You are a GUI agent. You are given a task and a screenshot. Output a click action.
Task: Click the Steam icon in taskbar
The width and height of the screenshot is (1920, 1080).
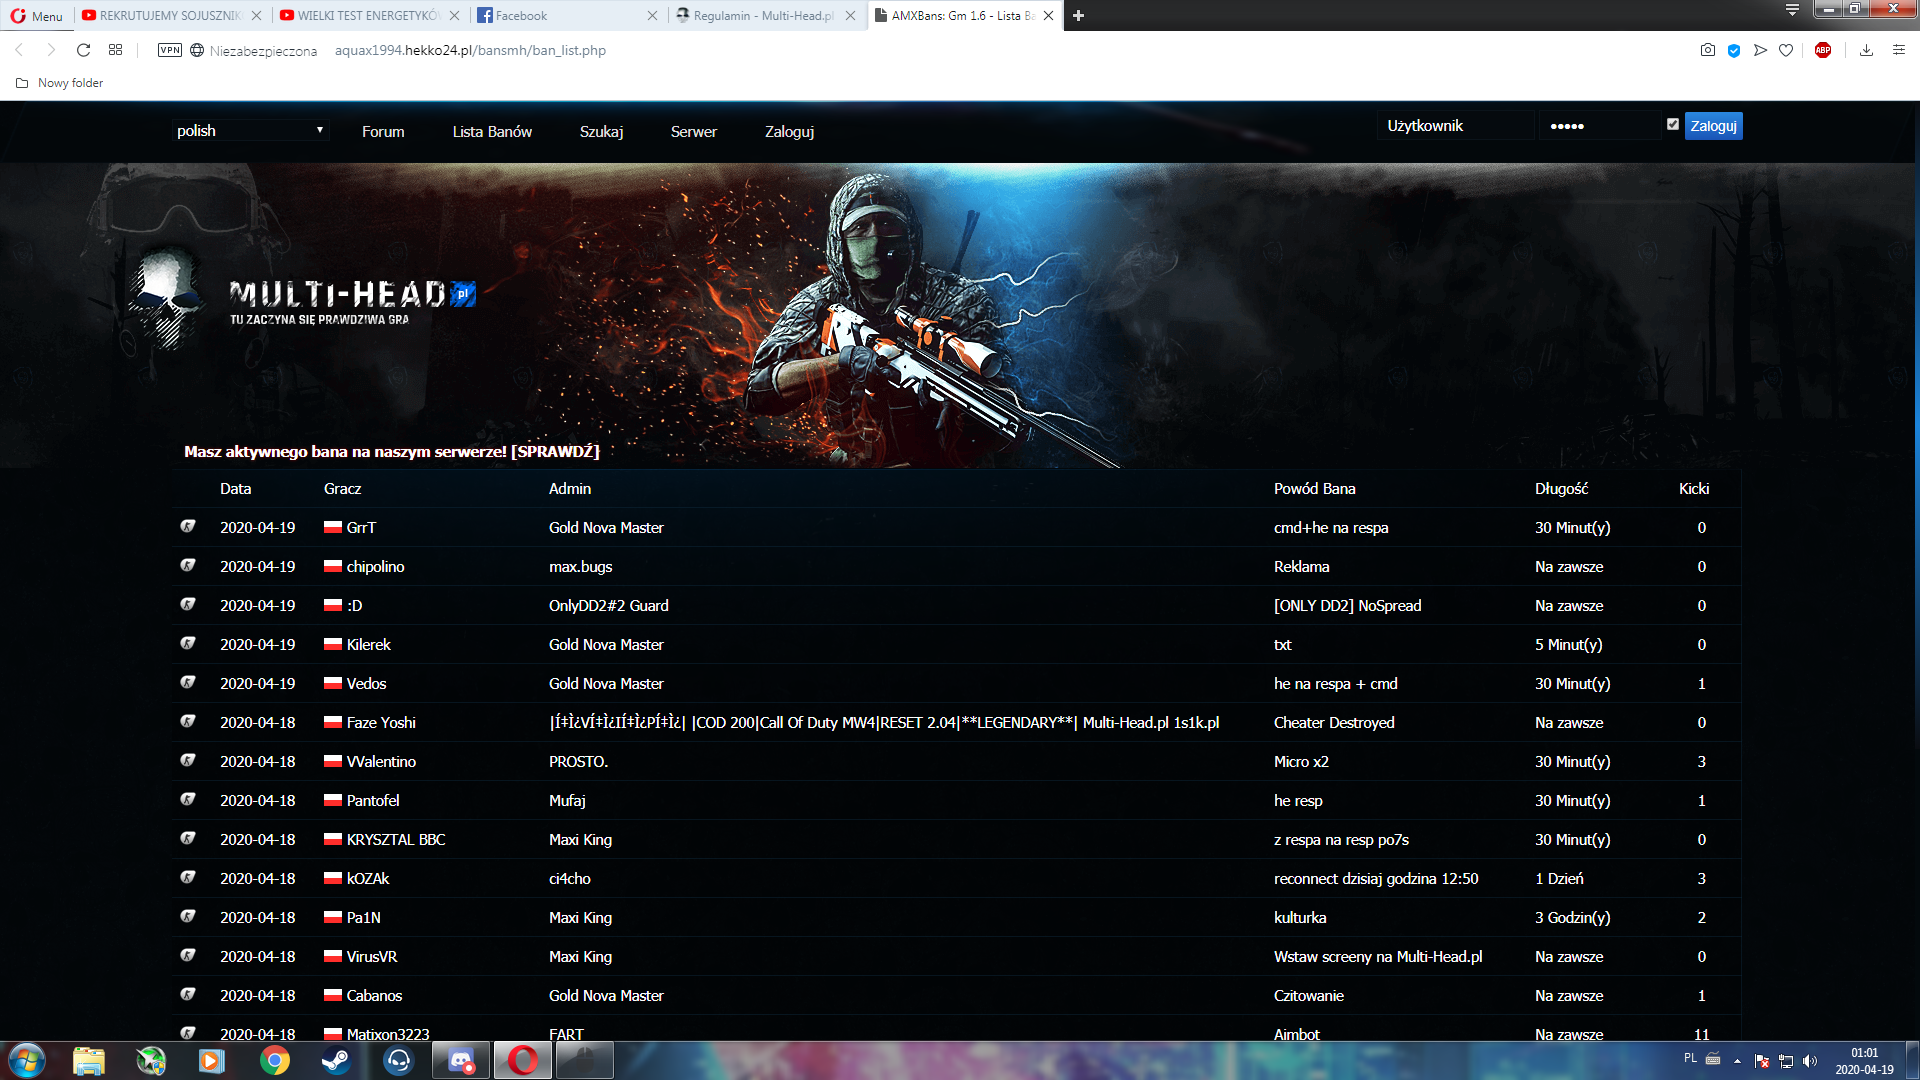click(x=336, y=1060)
